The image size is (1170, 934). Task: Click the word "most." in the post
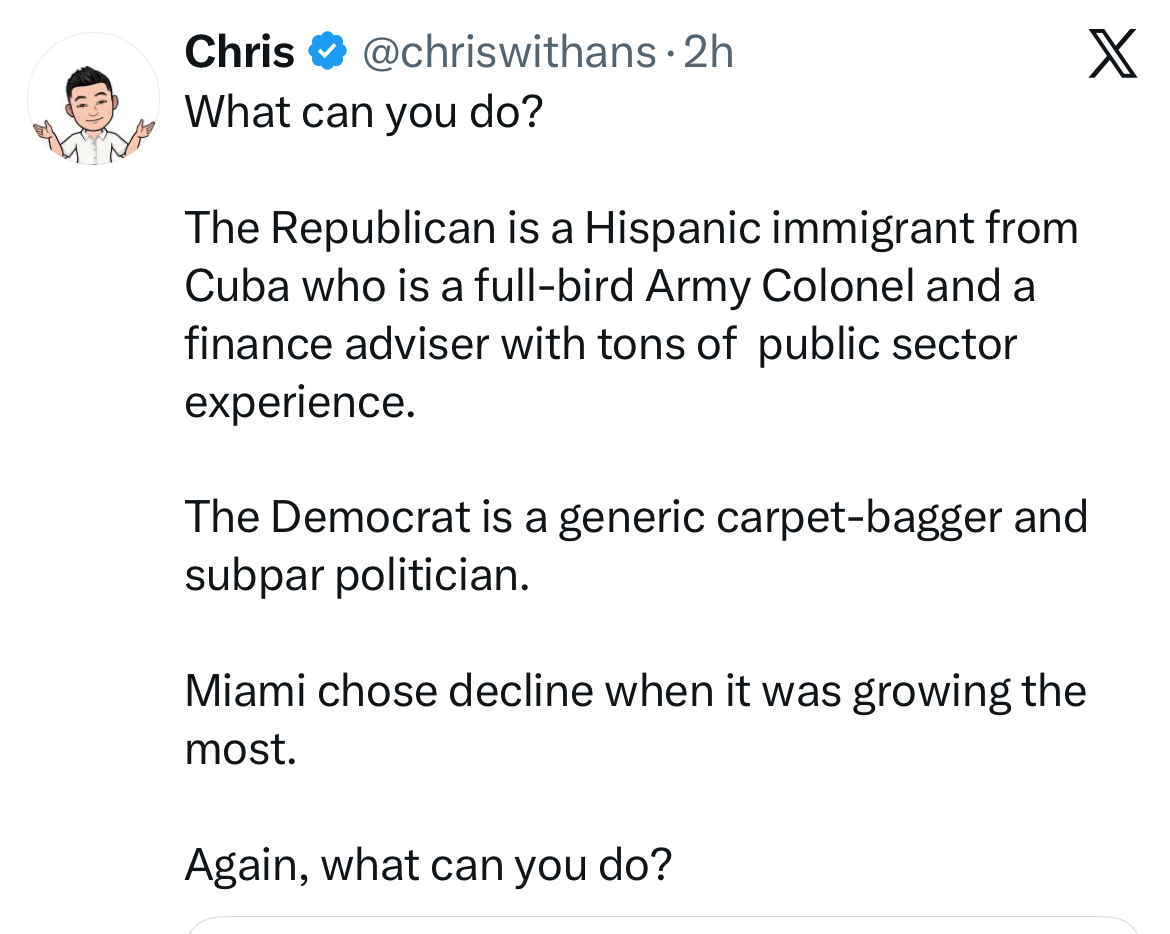[x=241, y=749]
